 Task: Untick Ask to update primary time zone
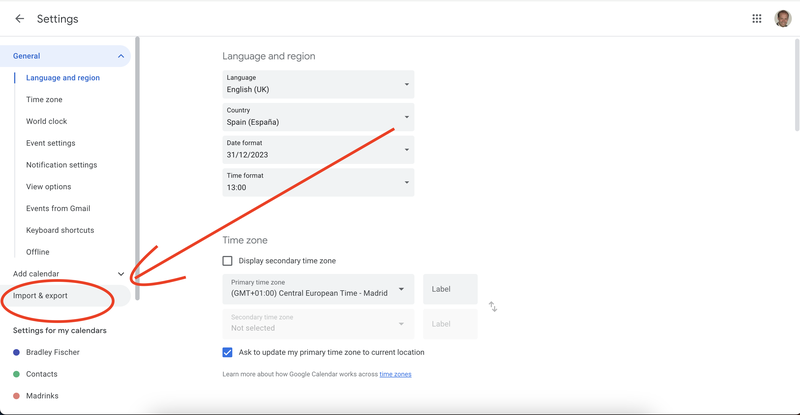pyautogui.click(x=228, y=352)
